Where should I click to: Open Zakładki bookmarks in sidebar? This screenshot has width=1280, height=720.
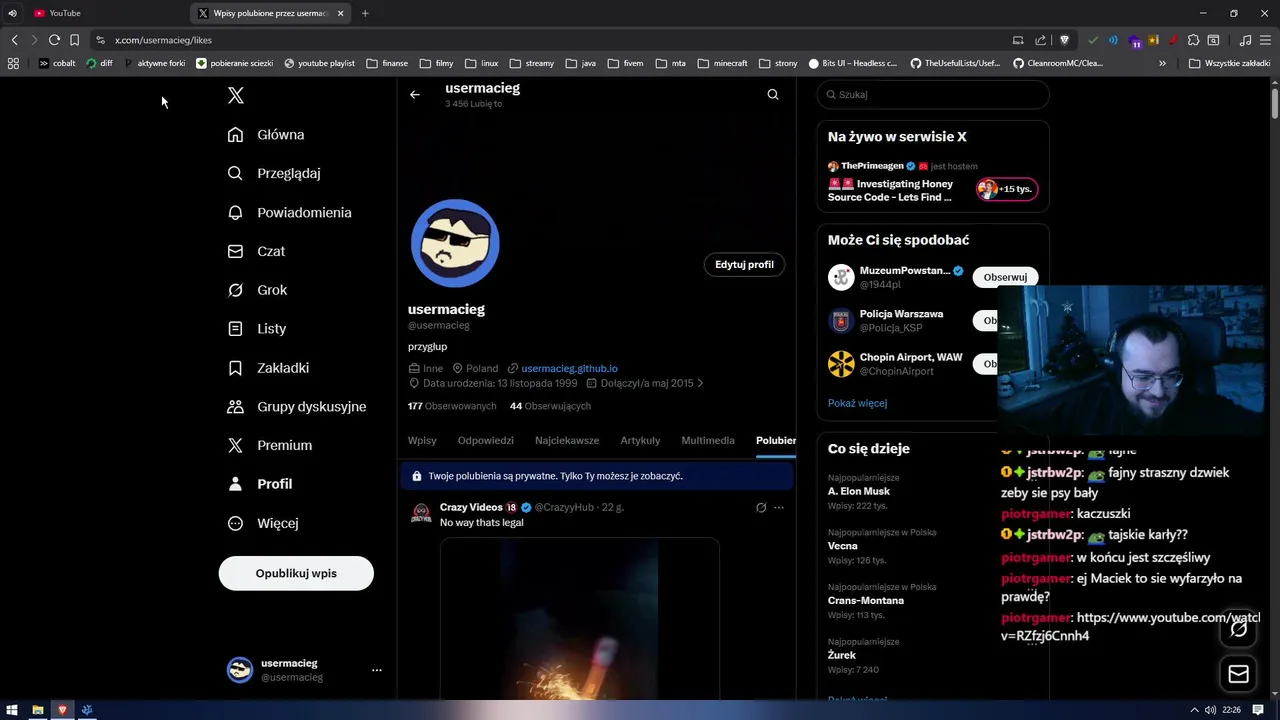pyautogui.click(x=268, y=367)
